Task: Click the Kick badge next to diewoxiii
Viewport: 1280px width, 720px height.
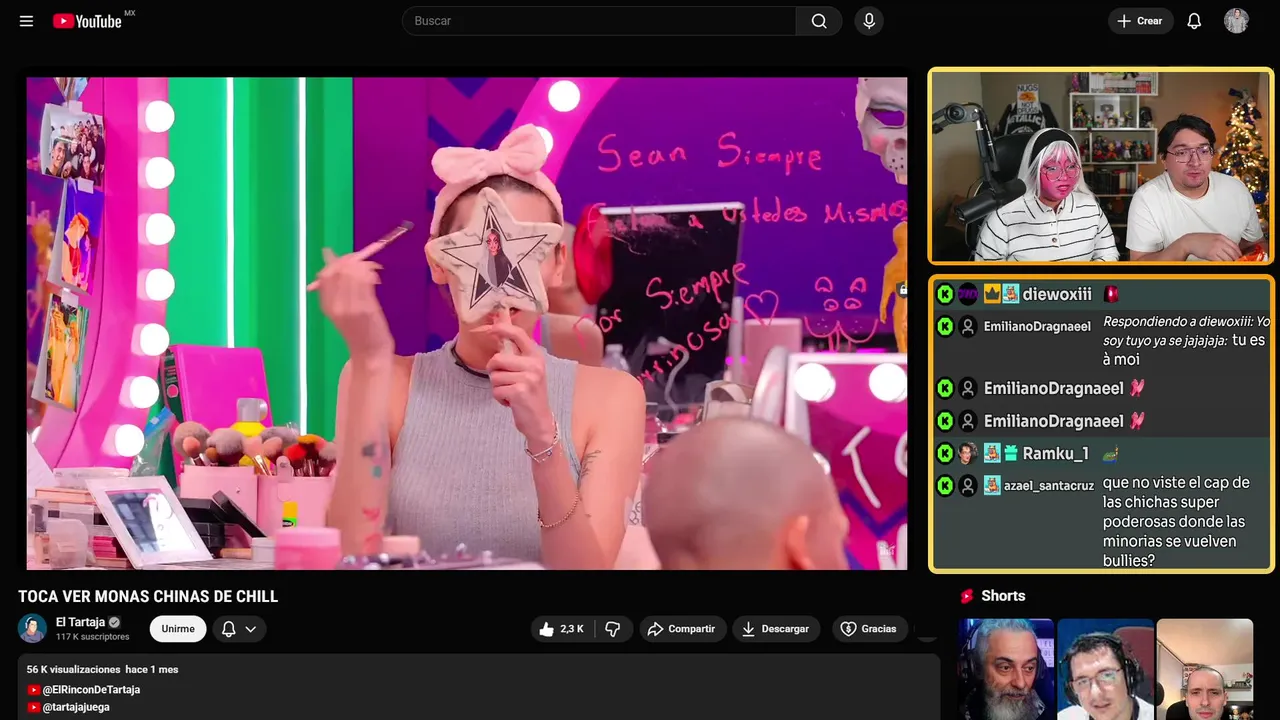Action: tap(945, 294)
